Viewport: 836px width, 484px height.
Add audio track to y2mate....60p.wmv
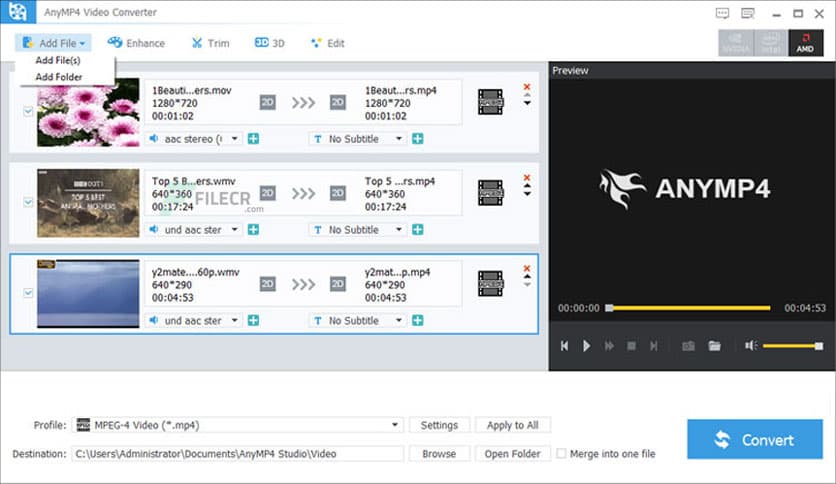(254, 320)
